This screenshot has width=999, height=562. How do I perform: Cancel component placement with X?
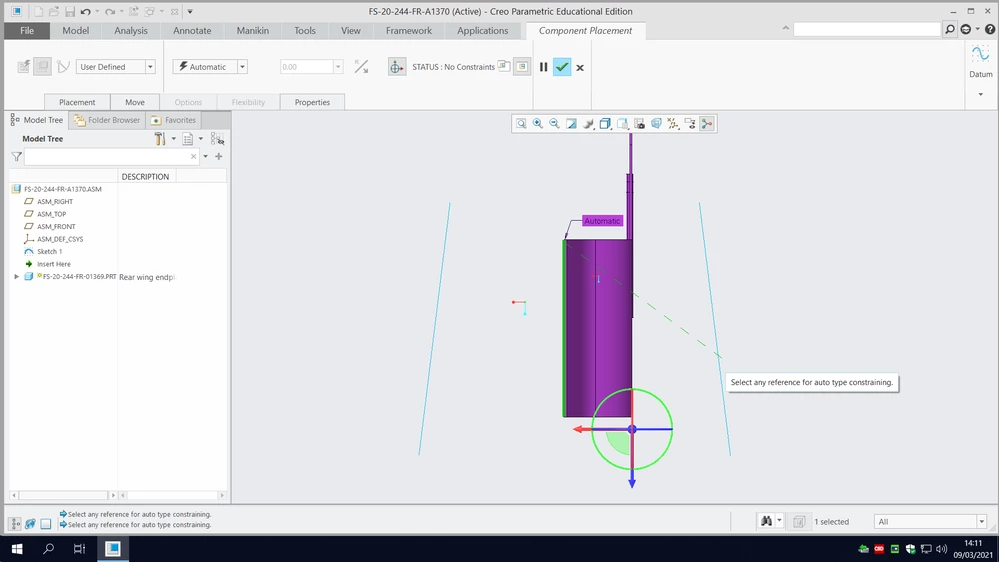580,68
